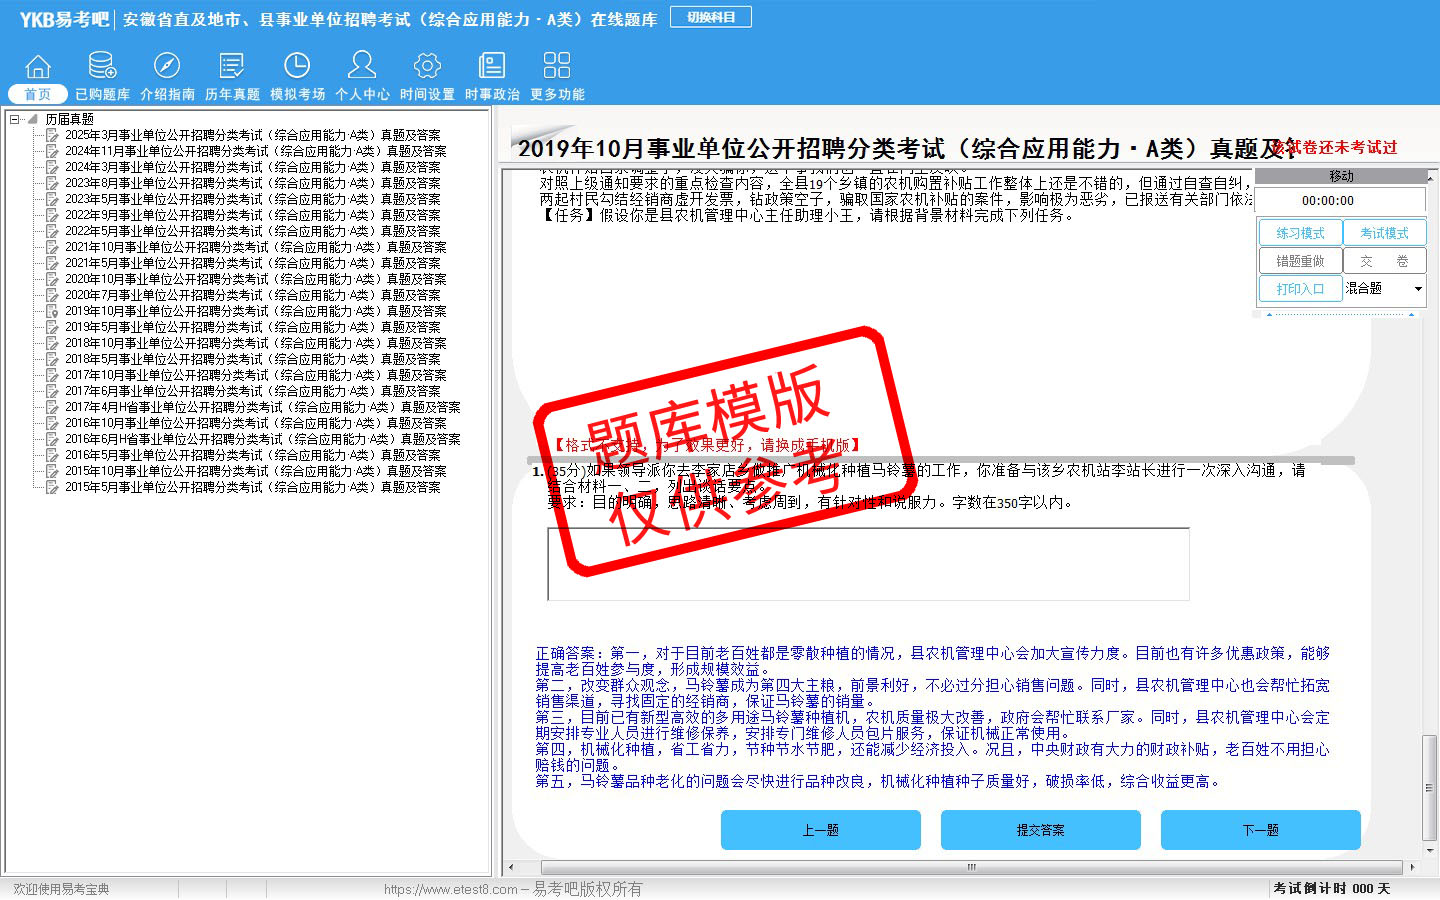Switch to 练习模式 practice mode

pyautogui.click(x=1300, y=233)
